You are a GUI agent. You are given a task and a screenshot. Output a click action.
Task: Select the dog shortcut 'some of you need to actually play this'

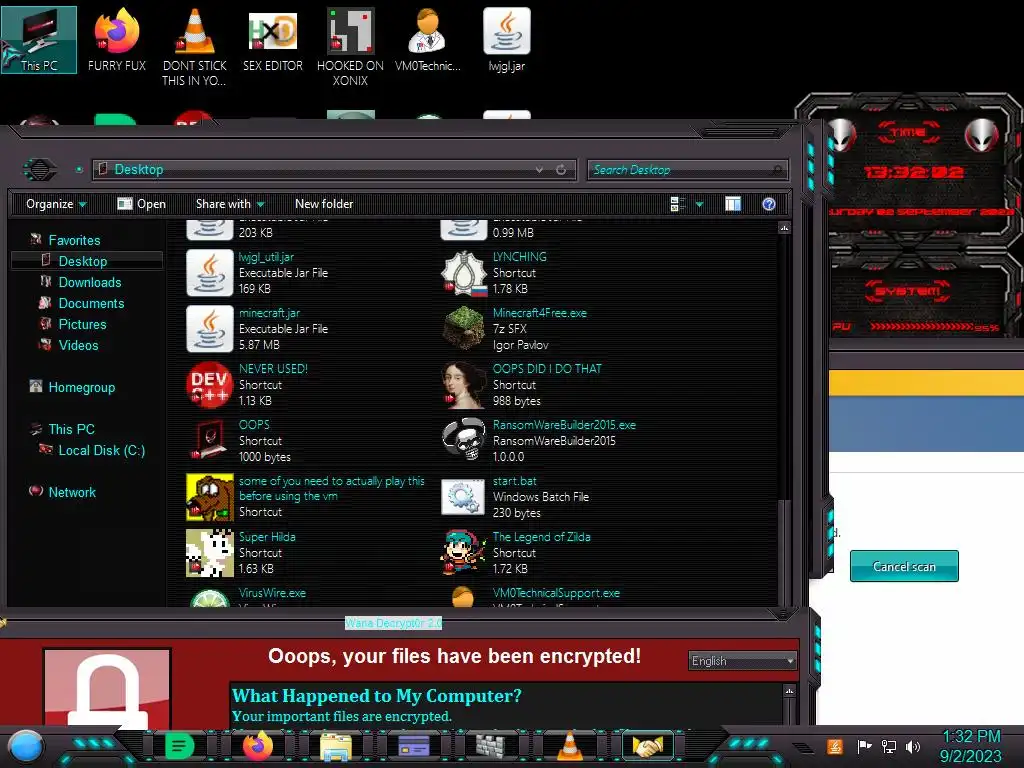click(210, 497)
